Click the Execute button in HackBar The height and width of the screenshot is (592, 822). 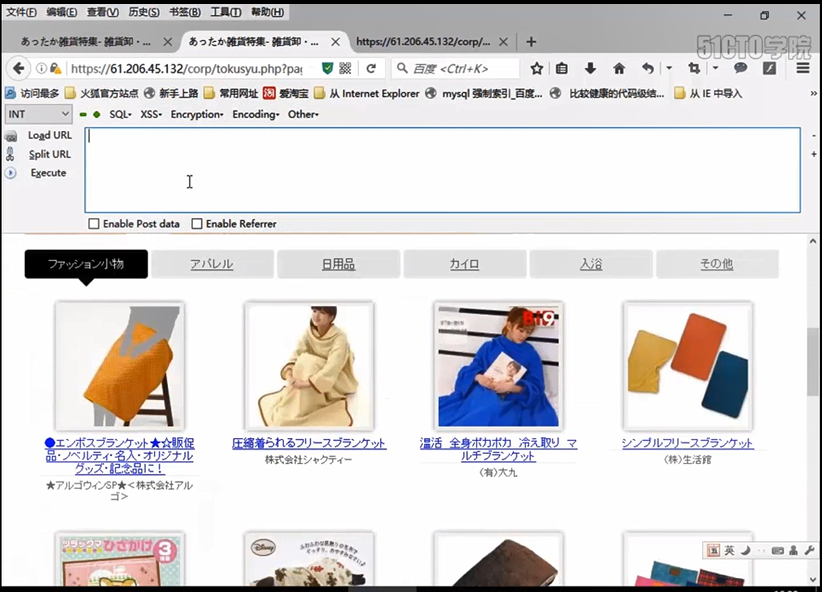coord(48,172)
